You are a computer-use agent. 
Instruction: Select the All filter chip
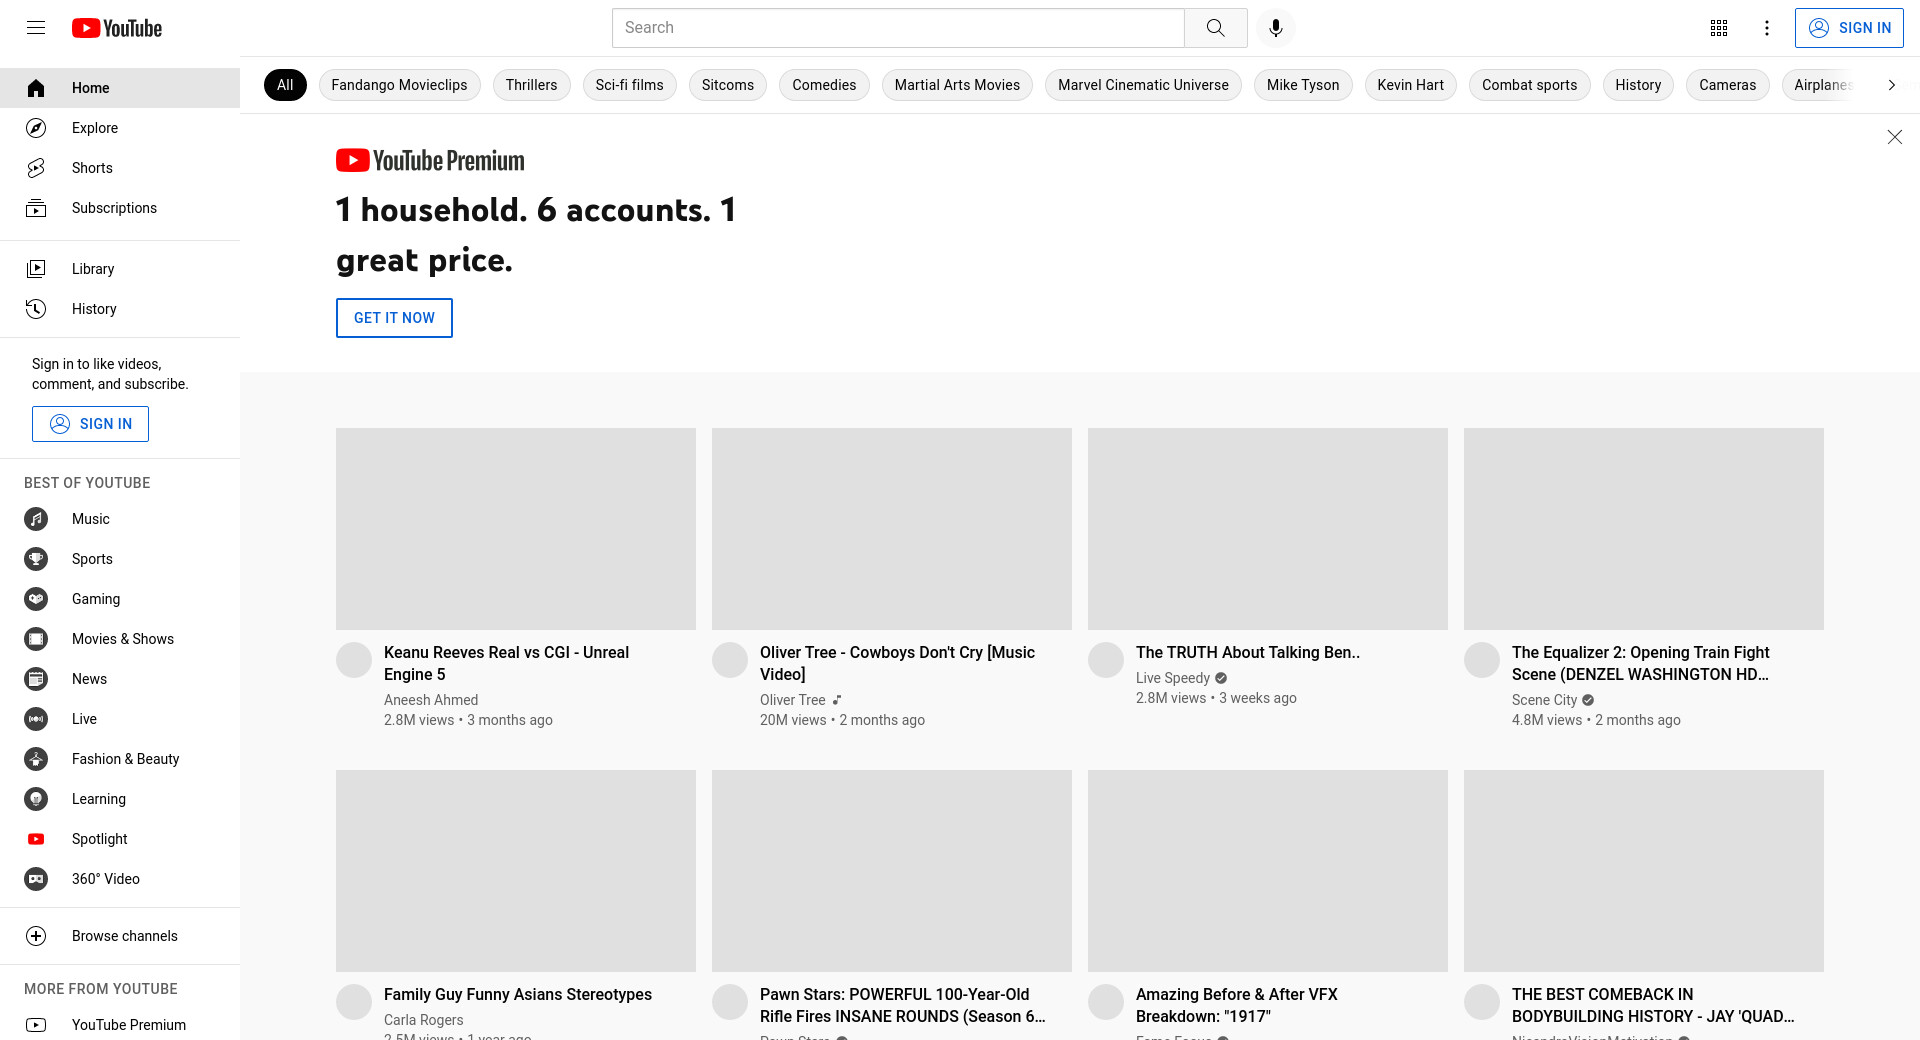tap(285, 85)
